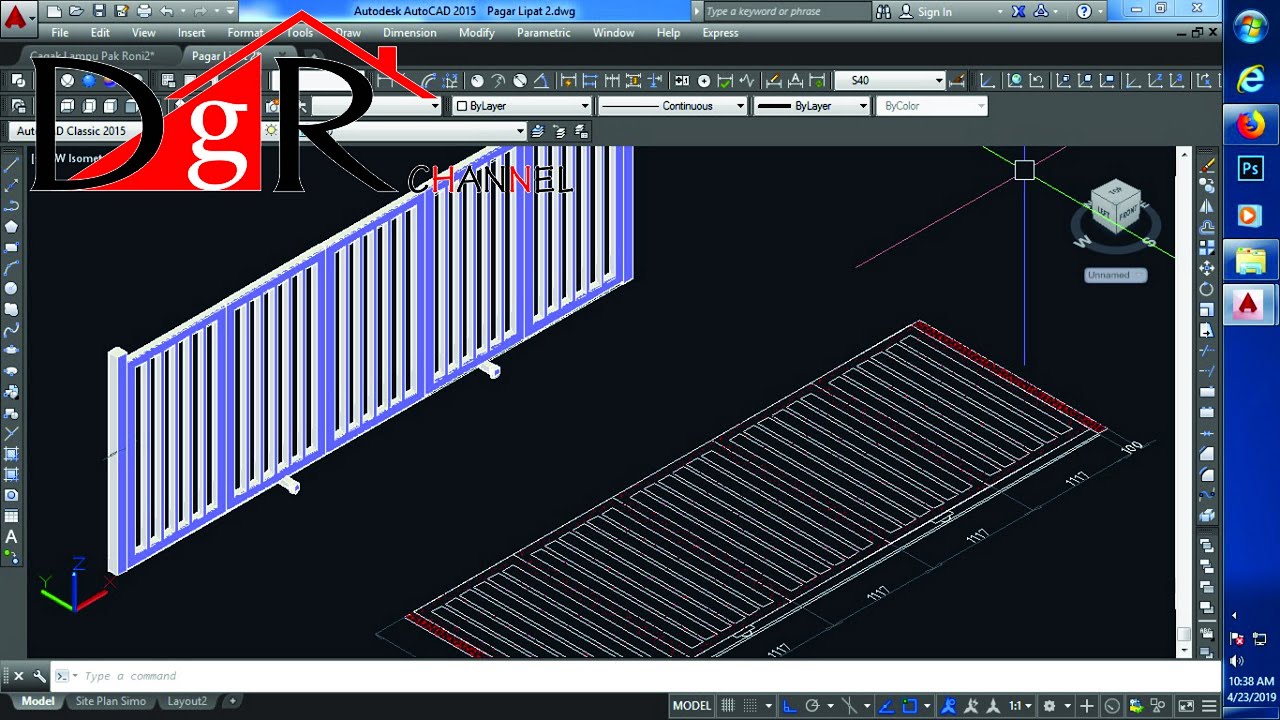Toggle Ortho mode in the status bar
This screenshot has width=1280, height=720.
coord(789,706)
